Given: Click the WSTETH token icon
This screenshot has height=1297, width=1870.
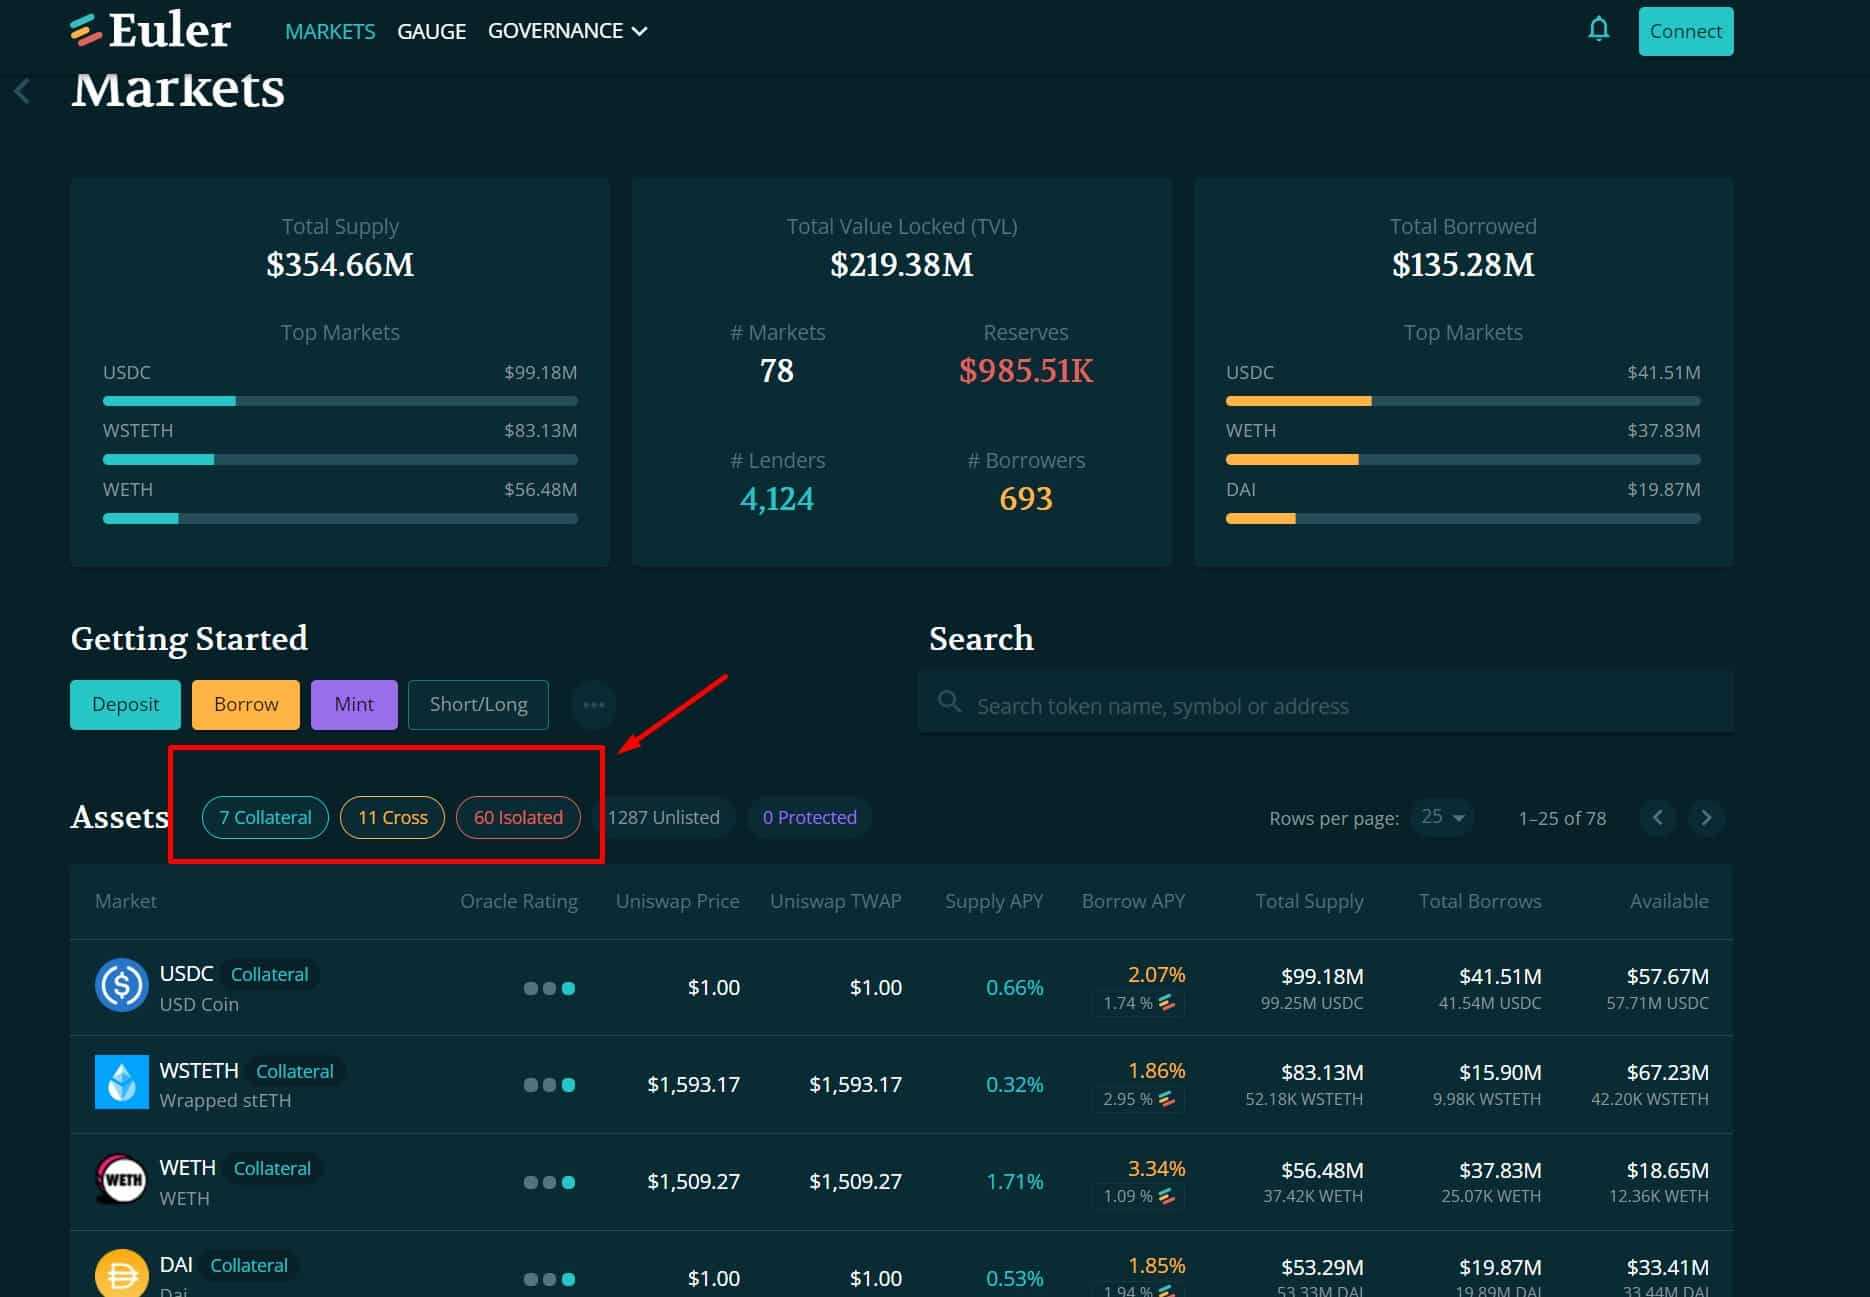Looking at the screenshot, I should click(x=121, y=1083).
